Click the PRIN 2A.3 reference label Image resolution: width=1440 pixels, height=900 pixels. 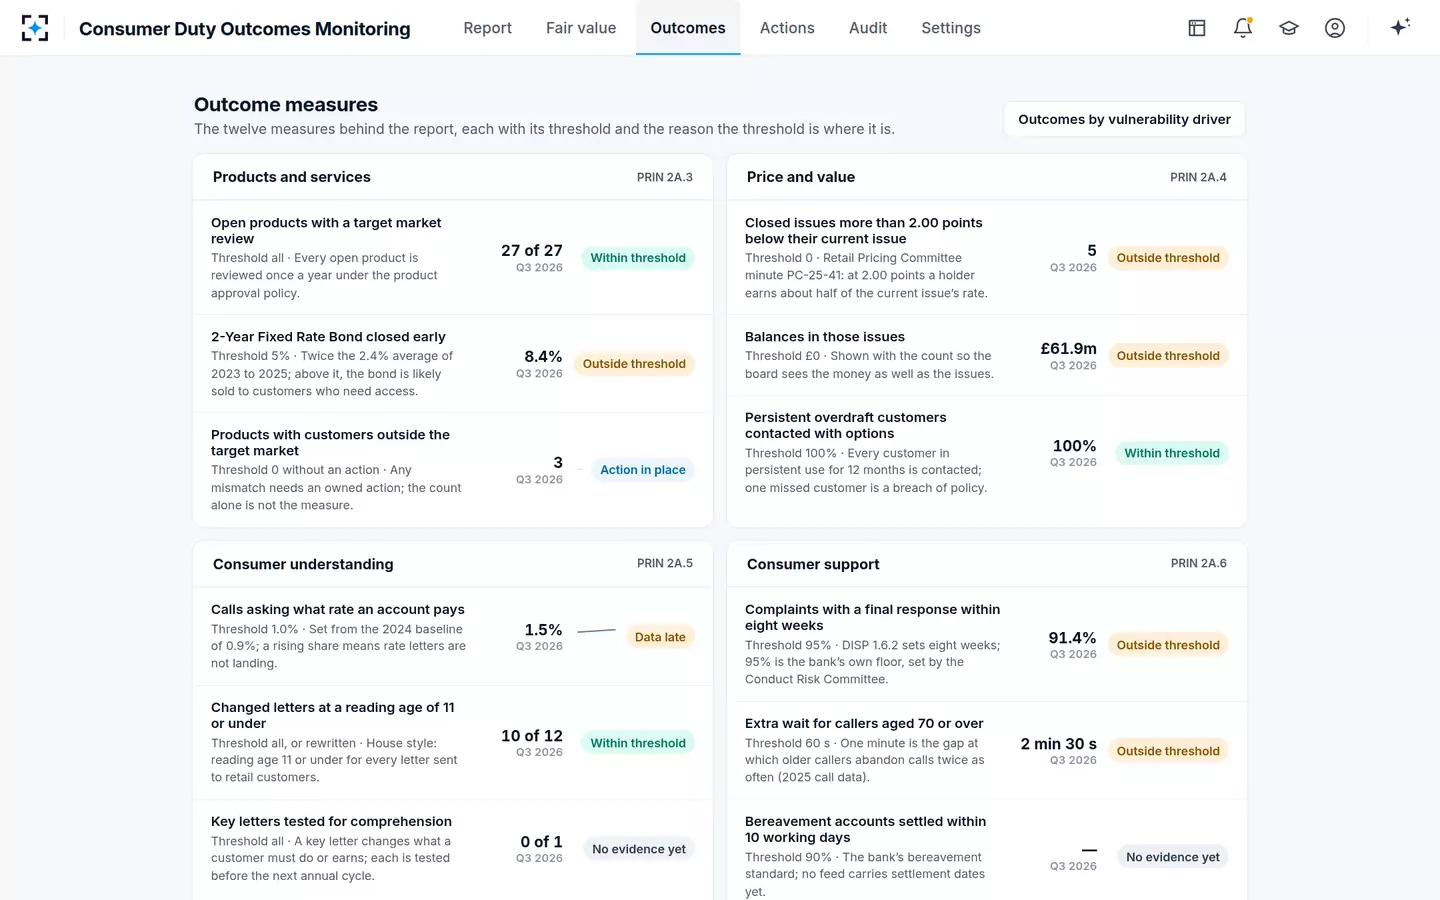(665, 177)
